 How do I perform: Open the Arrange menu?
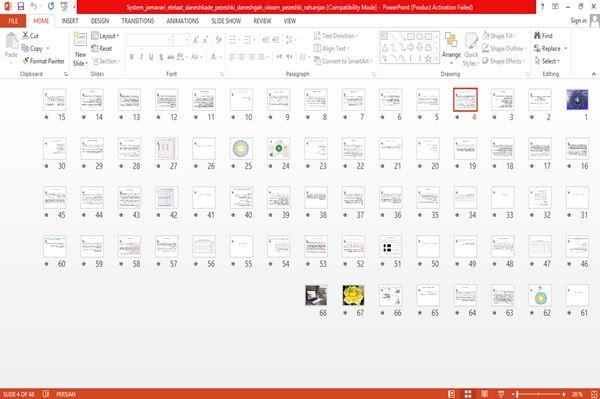[451, 48]
